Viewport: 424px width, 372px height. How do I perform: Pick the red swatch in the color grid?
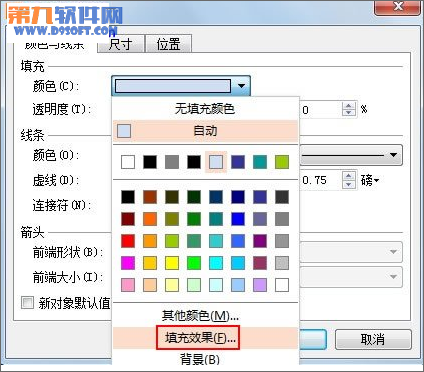(x=128, y=241)
